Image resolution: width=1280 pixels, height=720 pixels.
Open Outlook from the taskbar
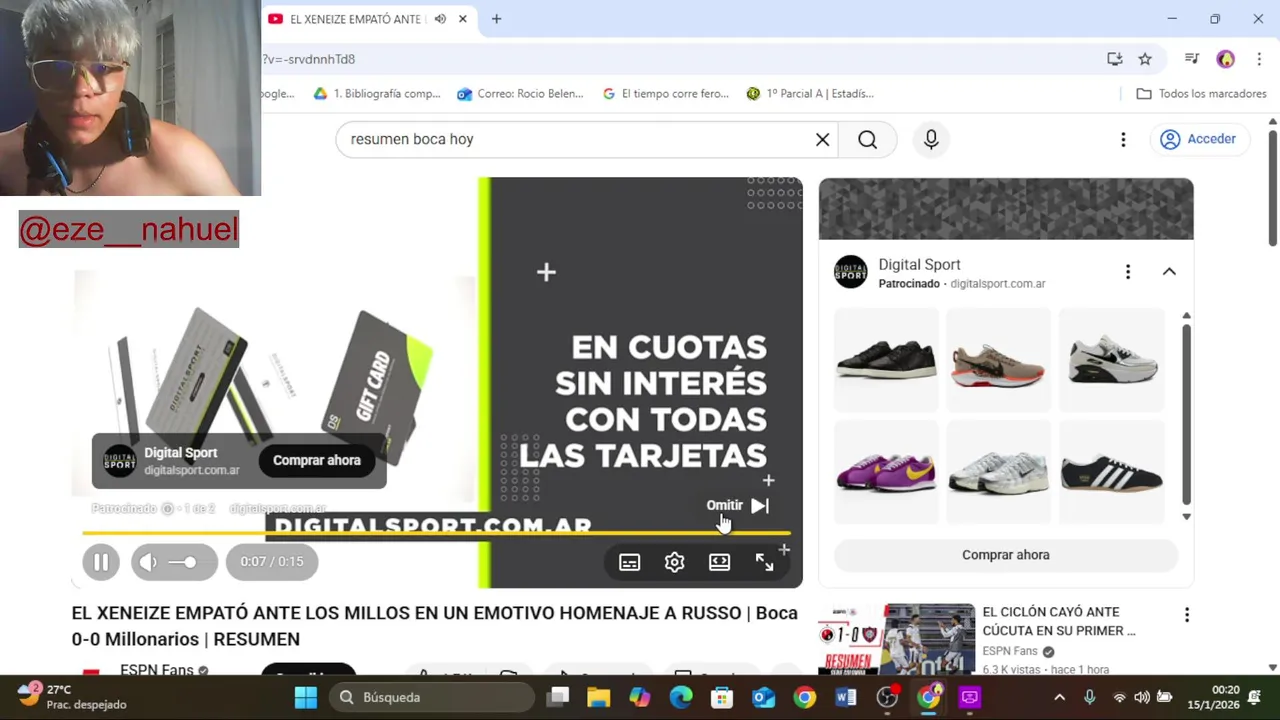(763, 697)
